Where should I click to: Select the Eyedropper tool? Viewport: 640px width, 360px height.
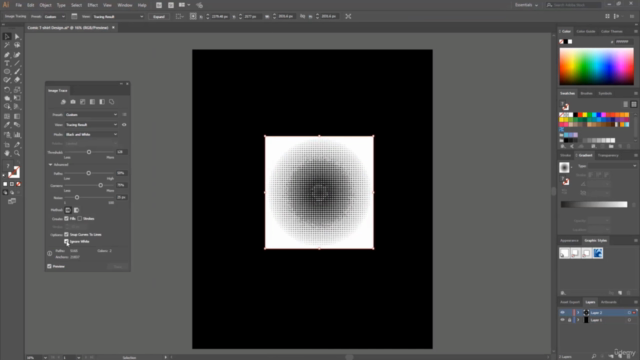7,125
